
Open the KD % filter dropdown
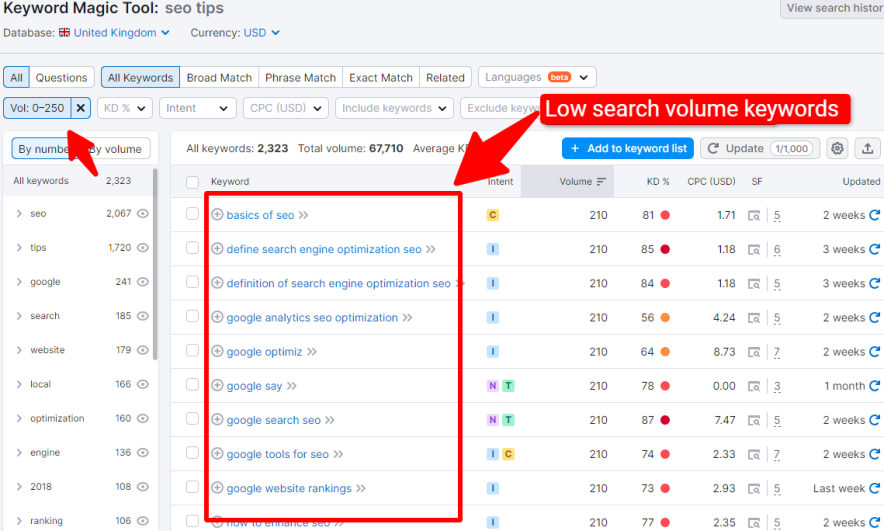[x=125, y=108]
